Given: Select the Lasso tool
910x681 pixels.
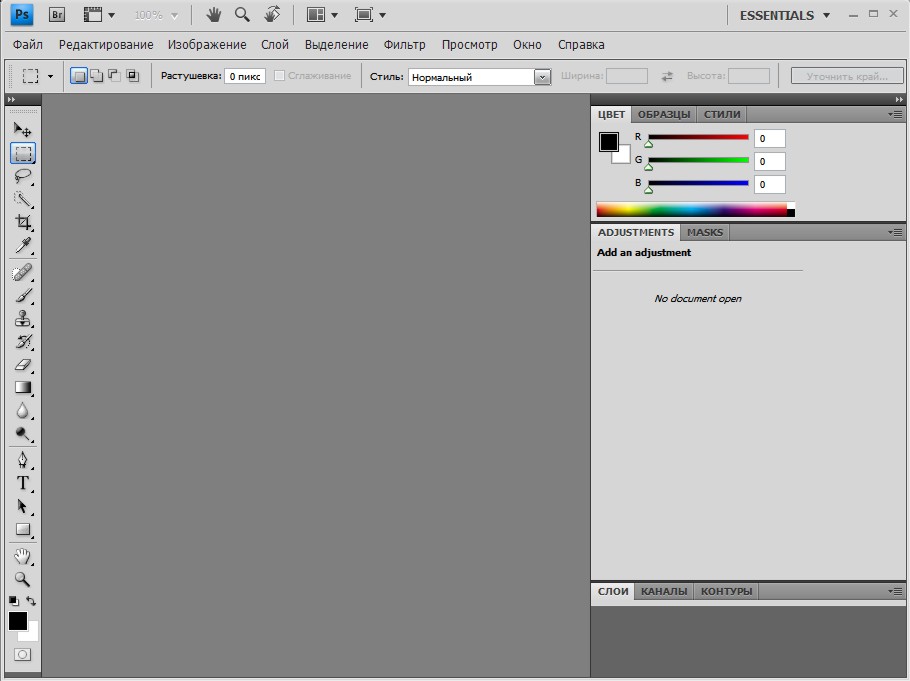Looking at the screenshot, I should pos(23,176).
